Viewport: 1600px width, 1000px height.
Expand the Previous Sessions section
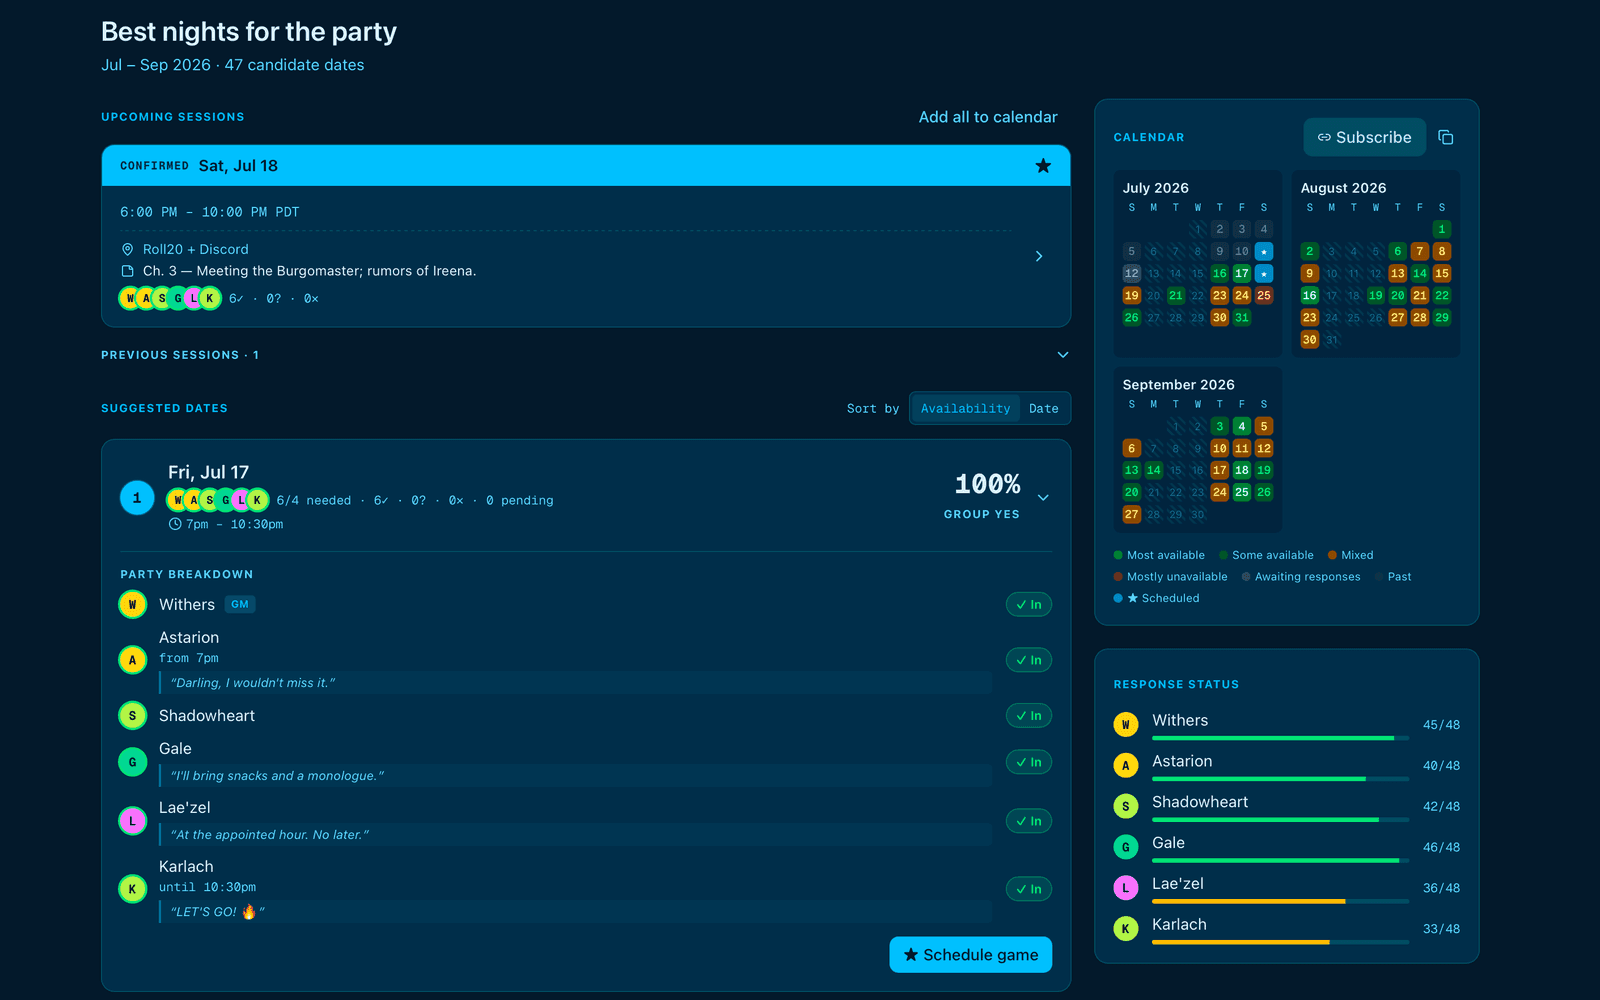pos(585,355)
